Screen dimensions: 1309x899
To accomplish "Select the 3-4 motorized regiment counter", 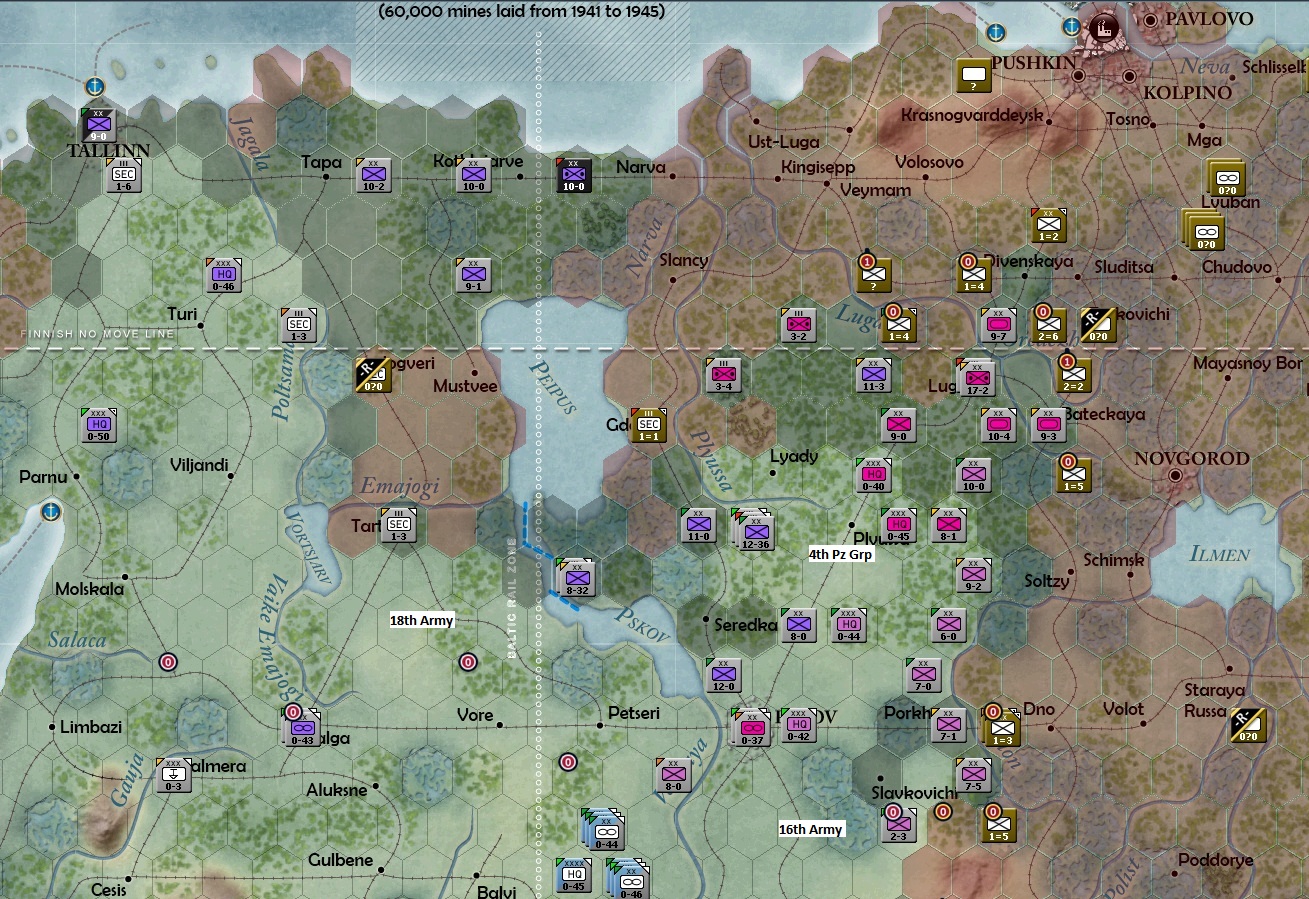I will pyautogui.click(x=723, y=375).
